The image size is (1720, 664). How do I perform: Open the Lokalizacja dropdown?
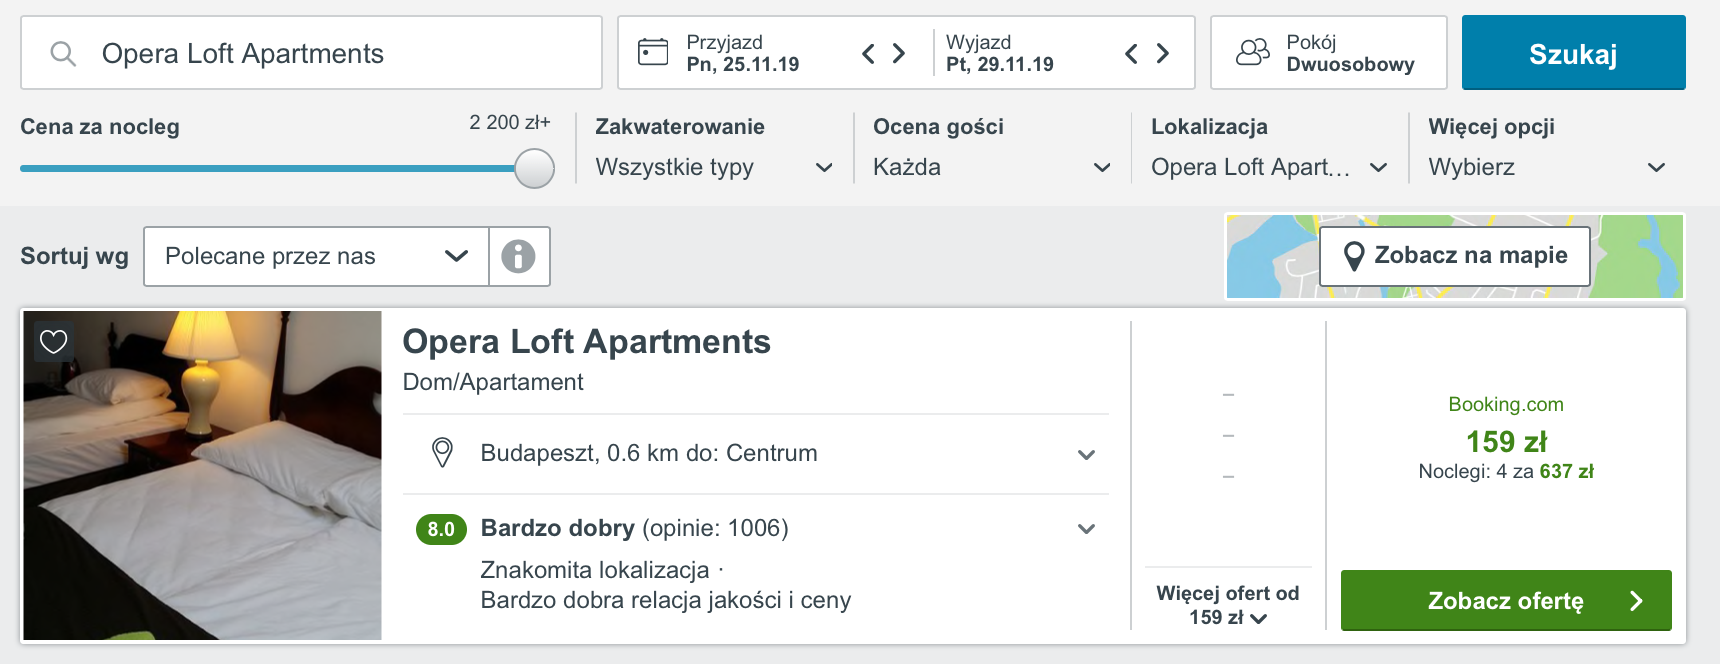click(1269, 167)
